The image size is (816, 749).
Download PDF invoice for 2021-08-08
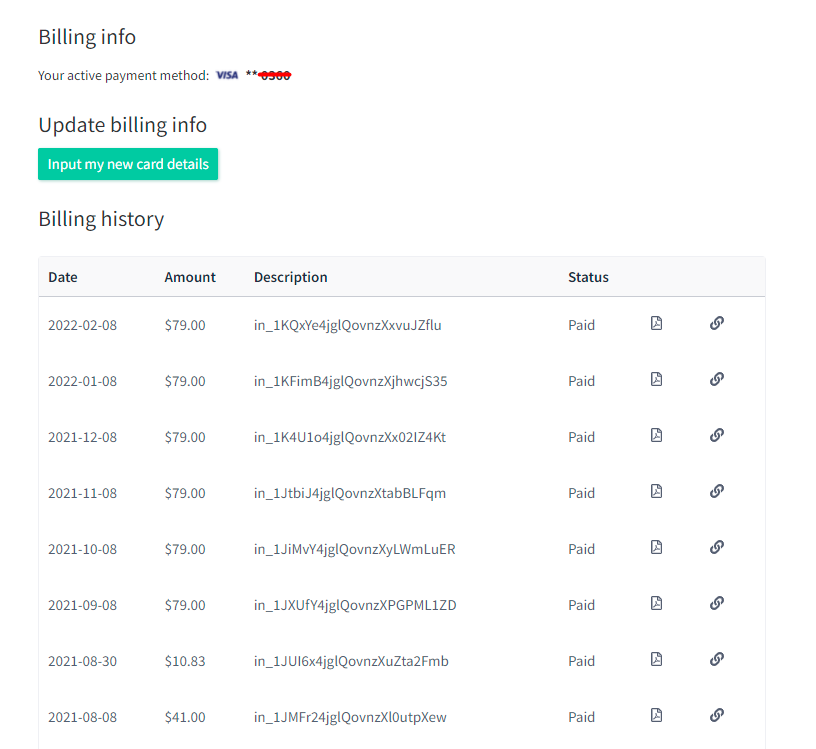point(657,715)
